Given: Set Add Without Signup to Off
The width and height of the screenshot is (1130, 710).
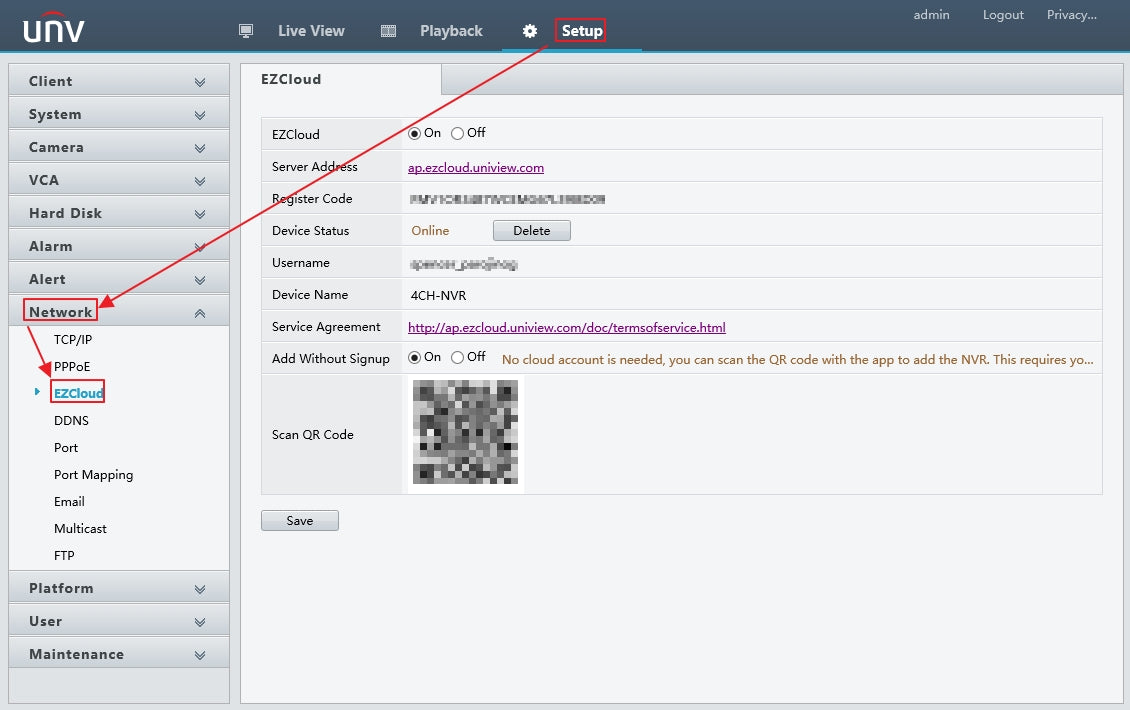Looking at the screenshot, I should (458, 357).
